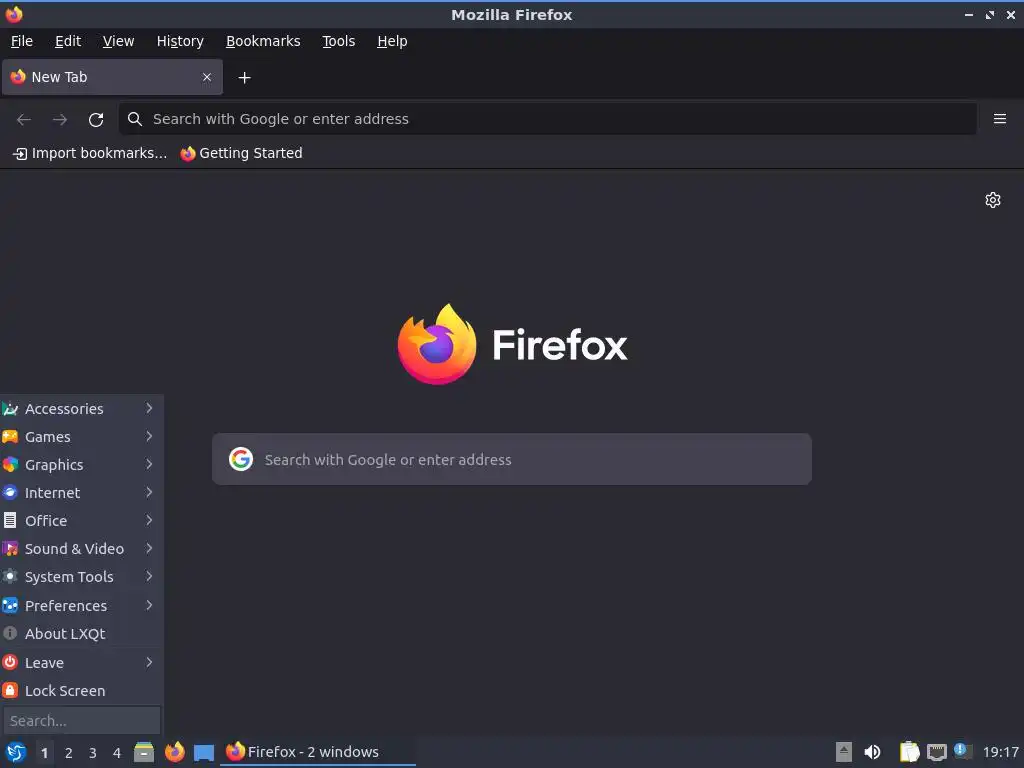This screenshot has width=1024, height=768.
Task: Open the update notifier tray icon
Action: pyautogui.click(x=963, y=751)
